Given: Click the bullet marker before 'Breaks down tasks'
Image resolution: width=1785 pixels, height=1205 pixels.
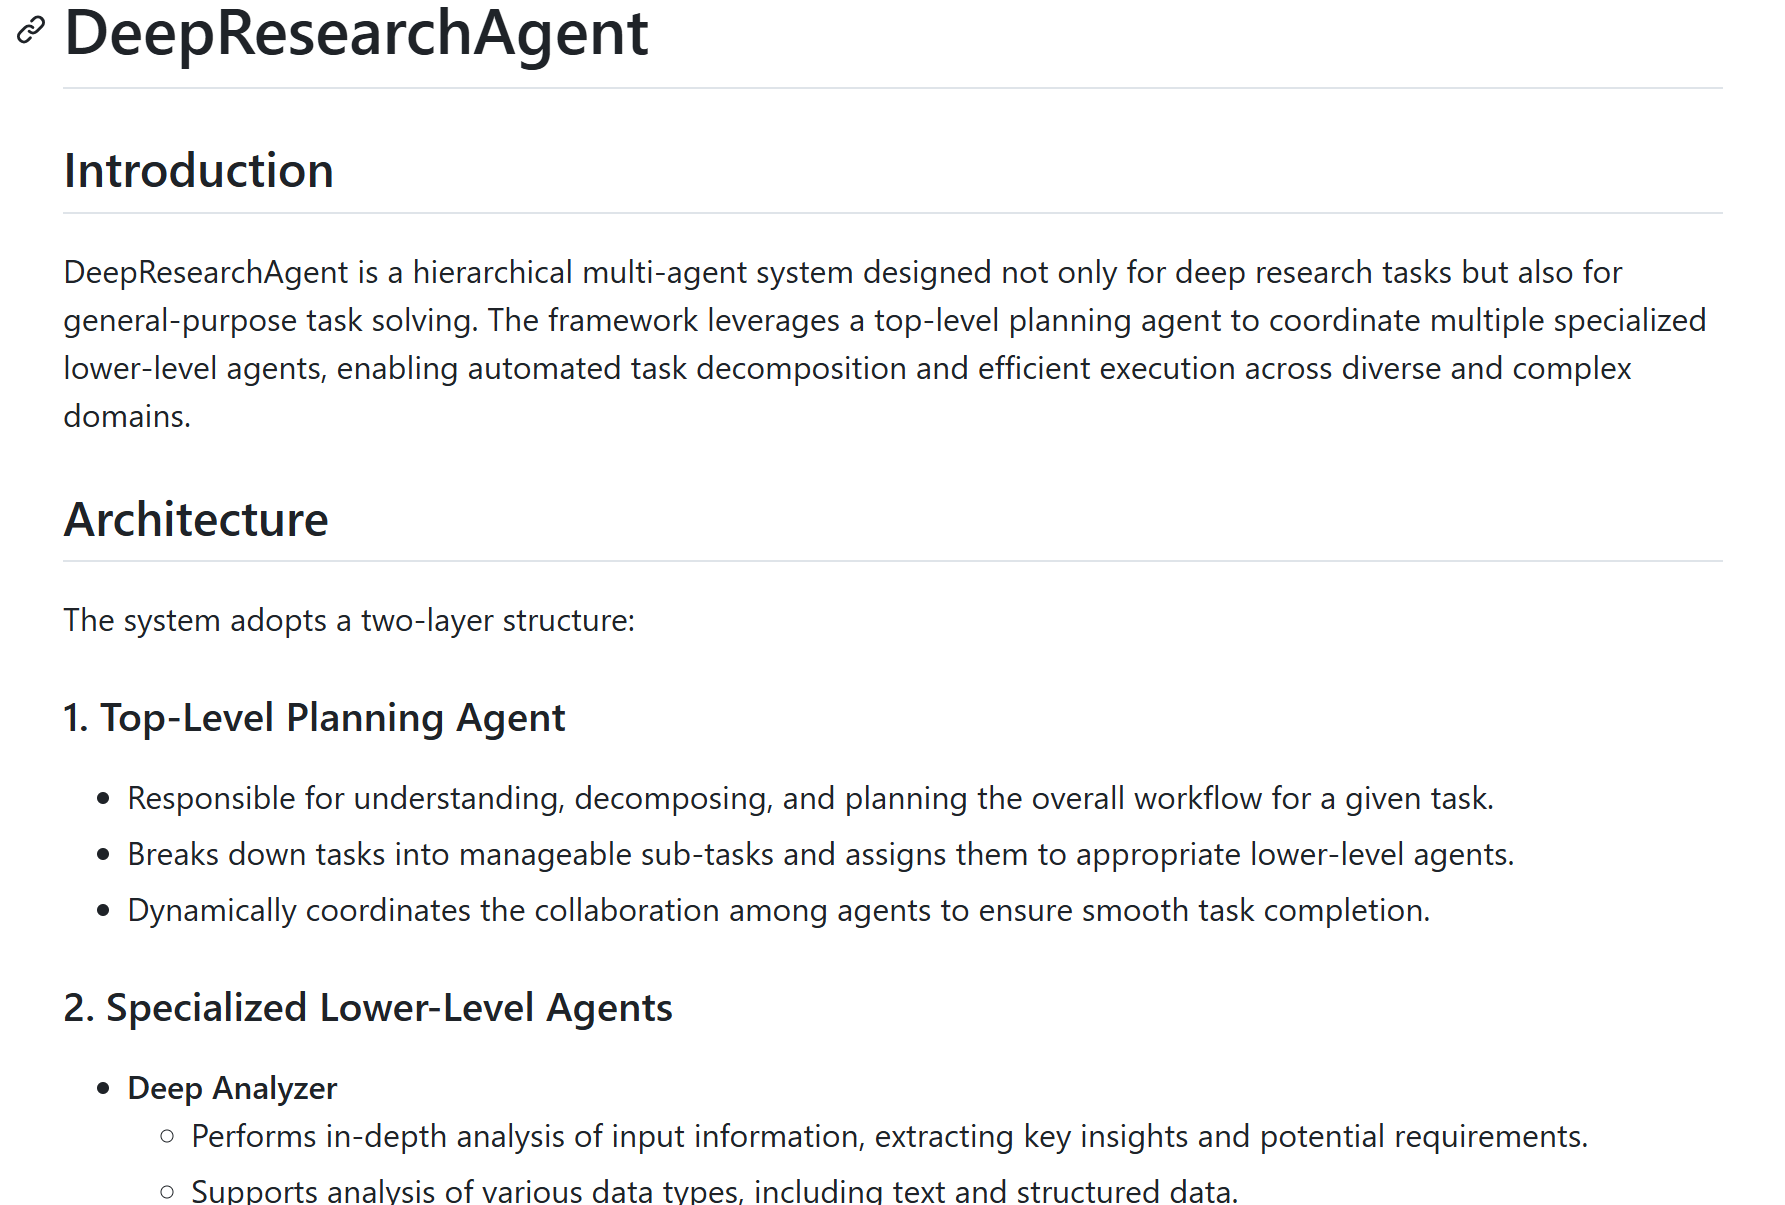Looking at the screenshot, I should point(103,855).
